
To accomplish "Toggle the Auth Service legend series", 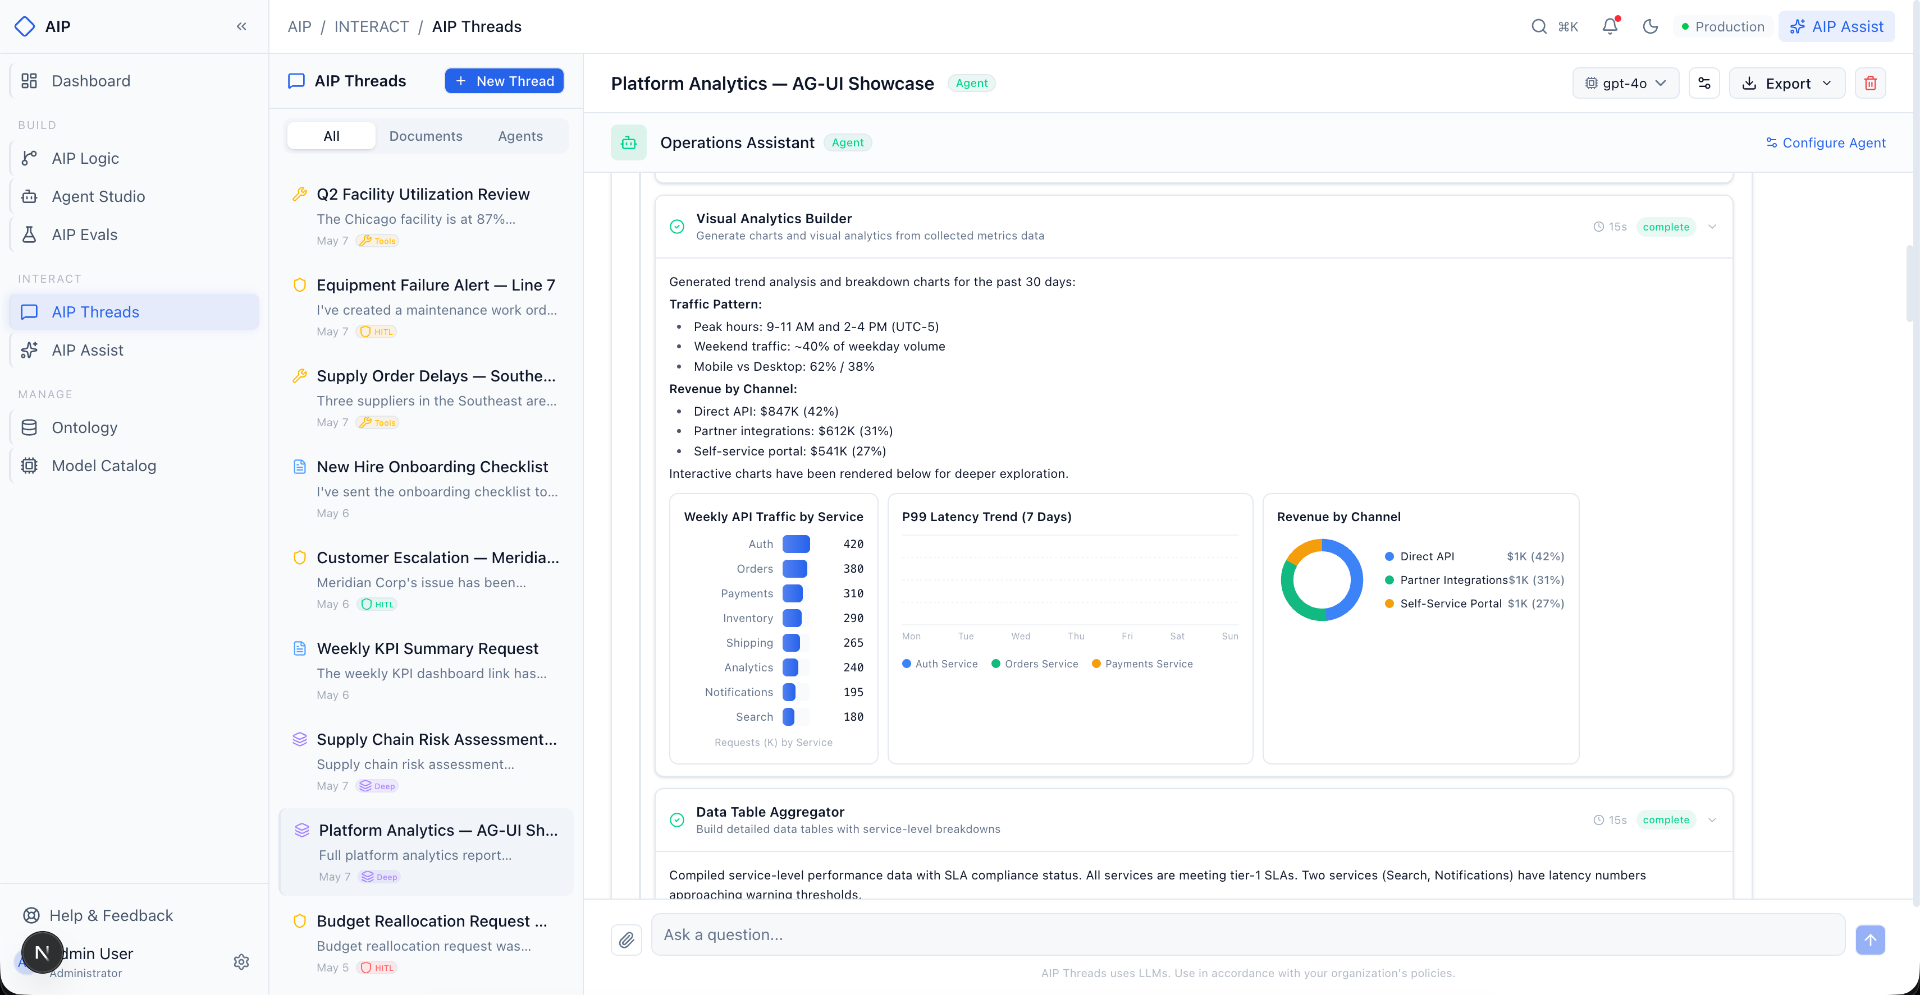I will [940, 664].
